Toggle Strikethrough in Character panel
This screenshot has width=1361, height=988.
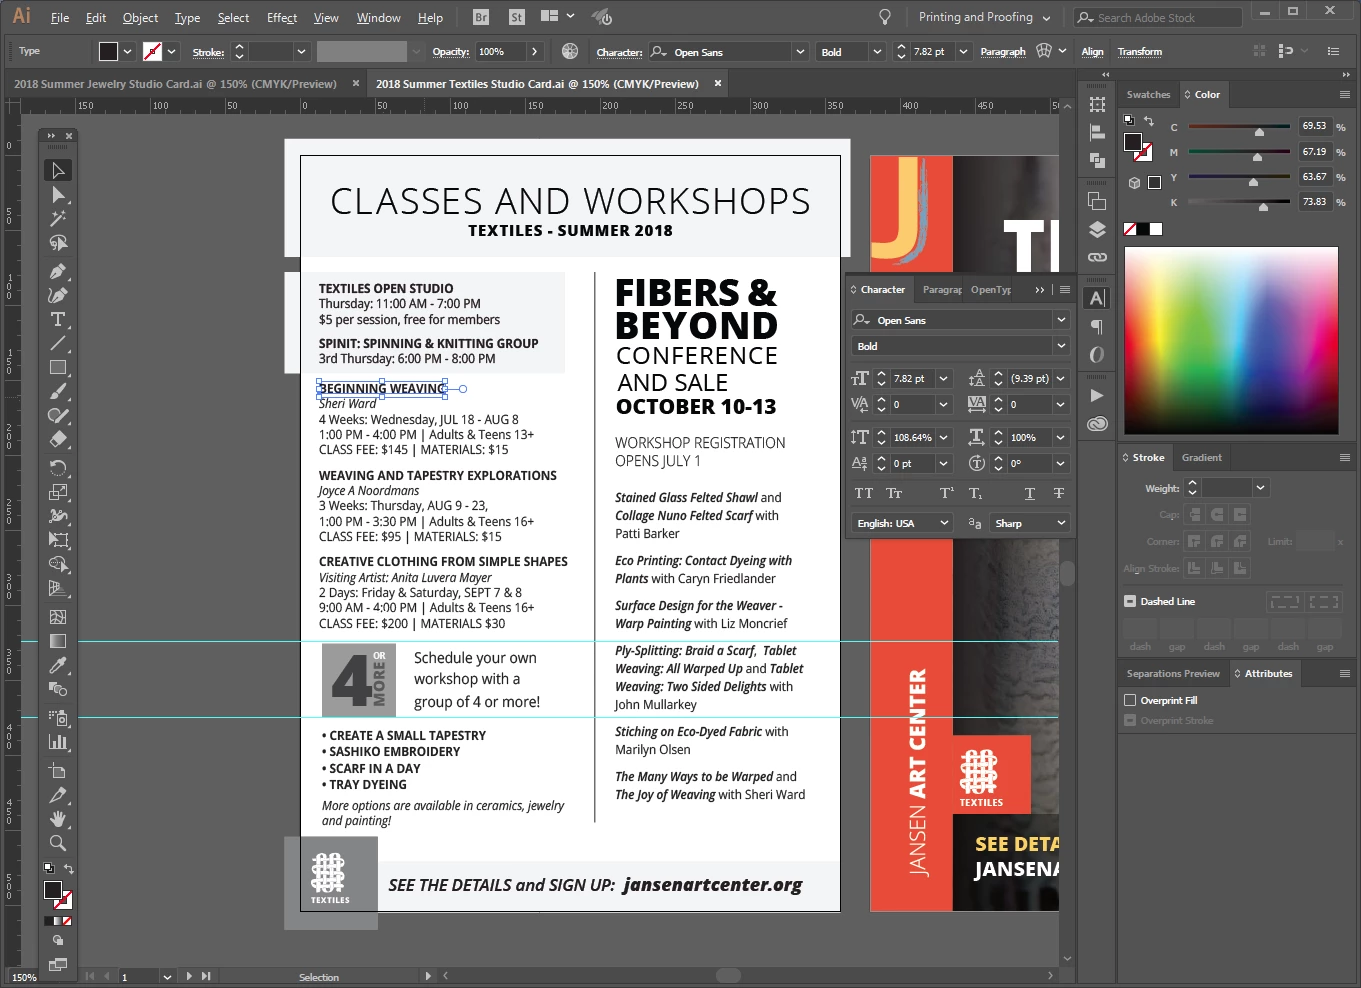[x=1058, y=494]
